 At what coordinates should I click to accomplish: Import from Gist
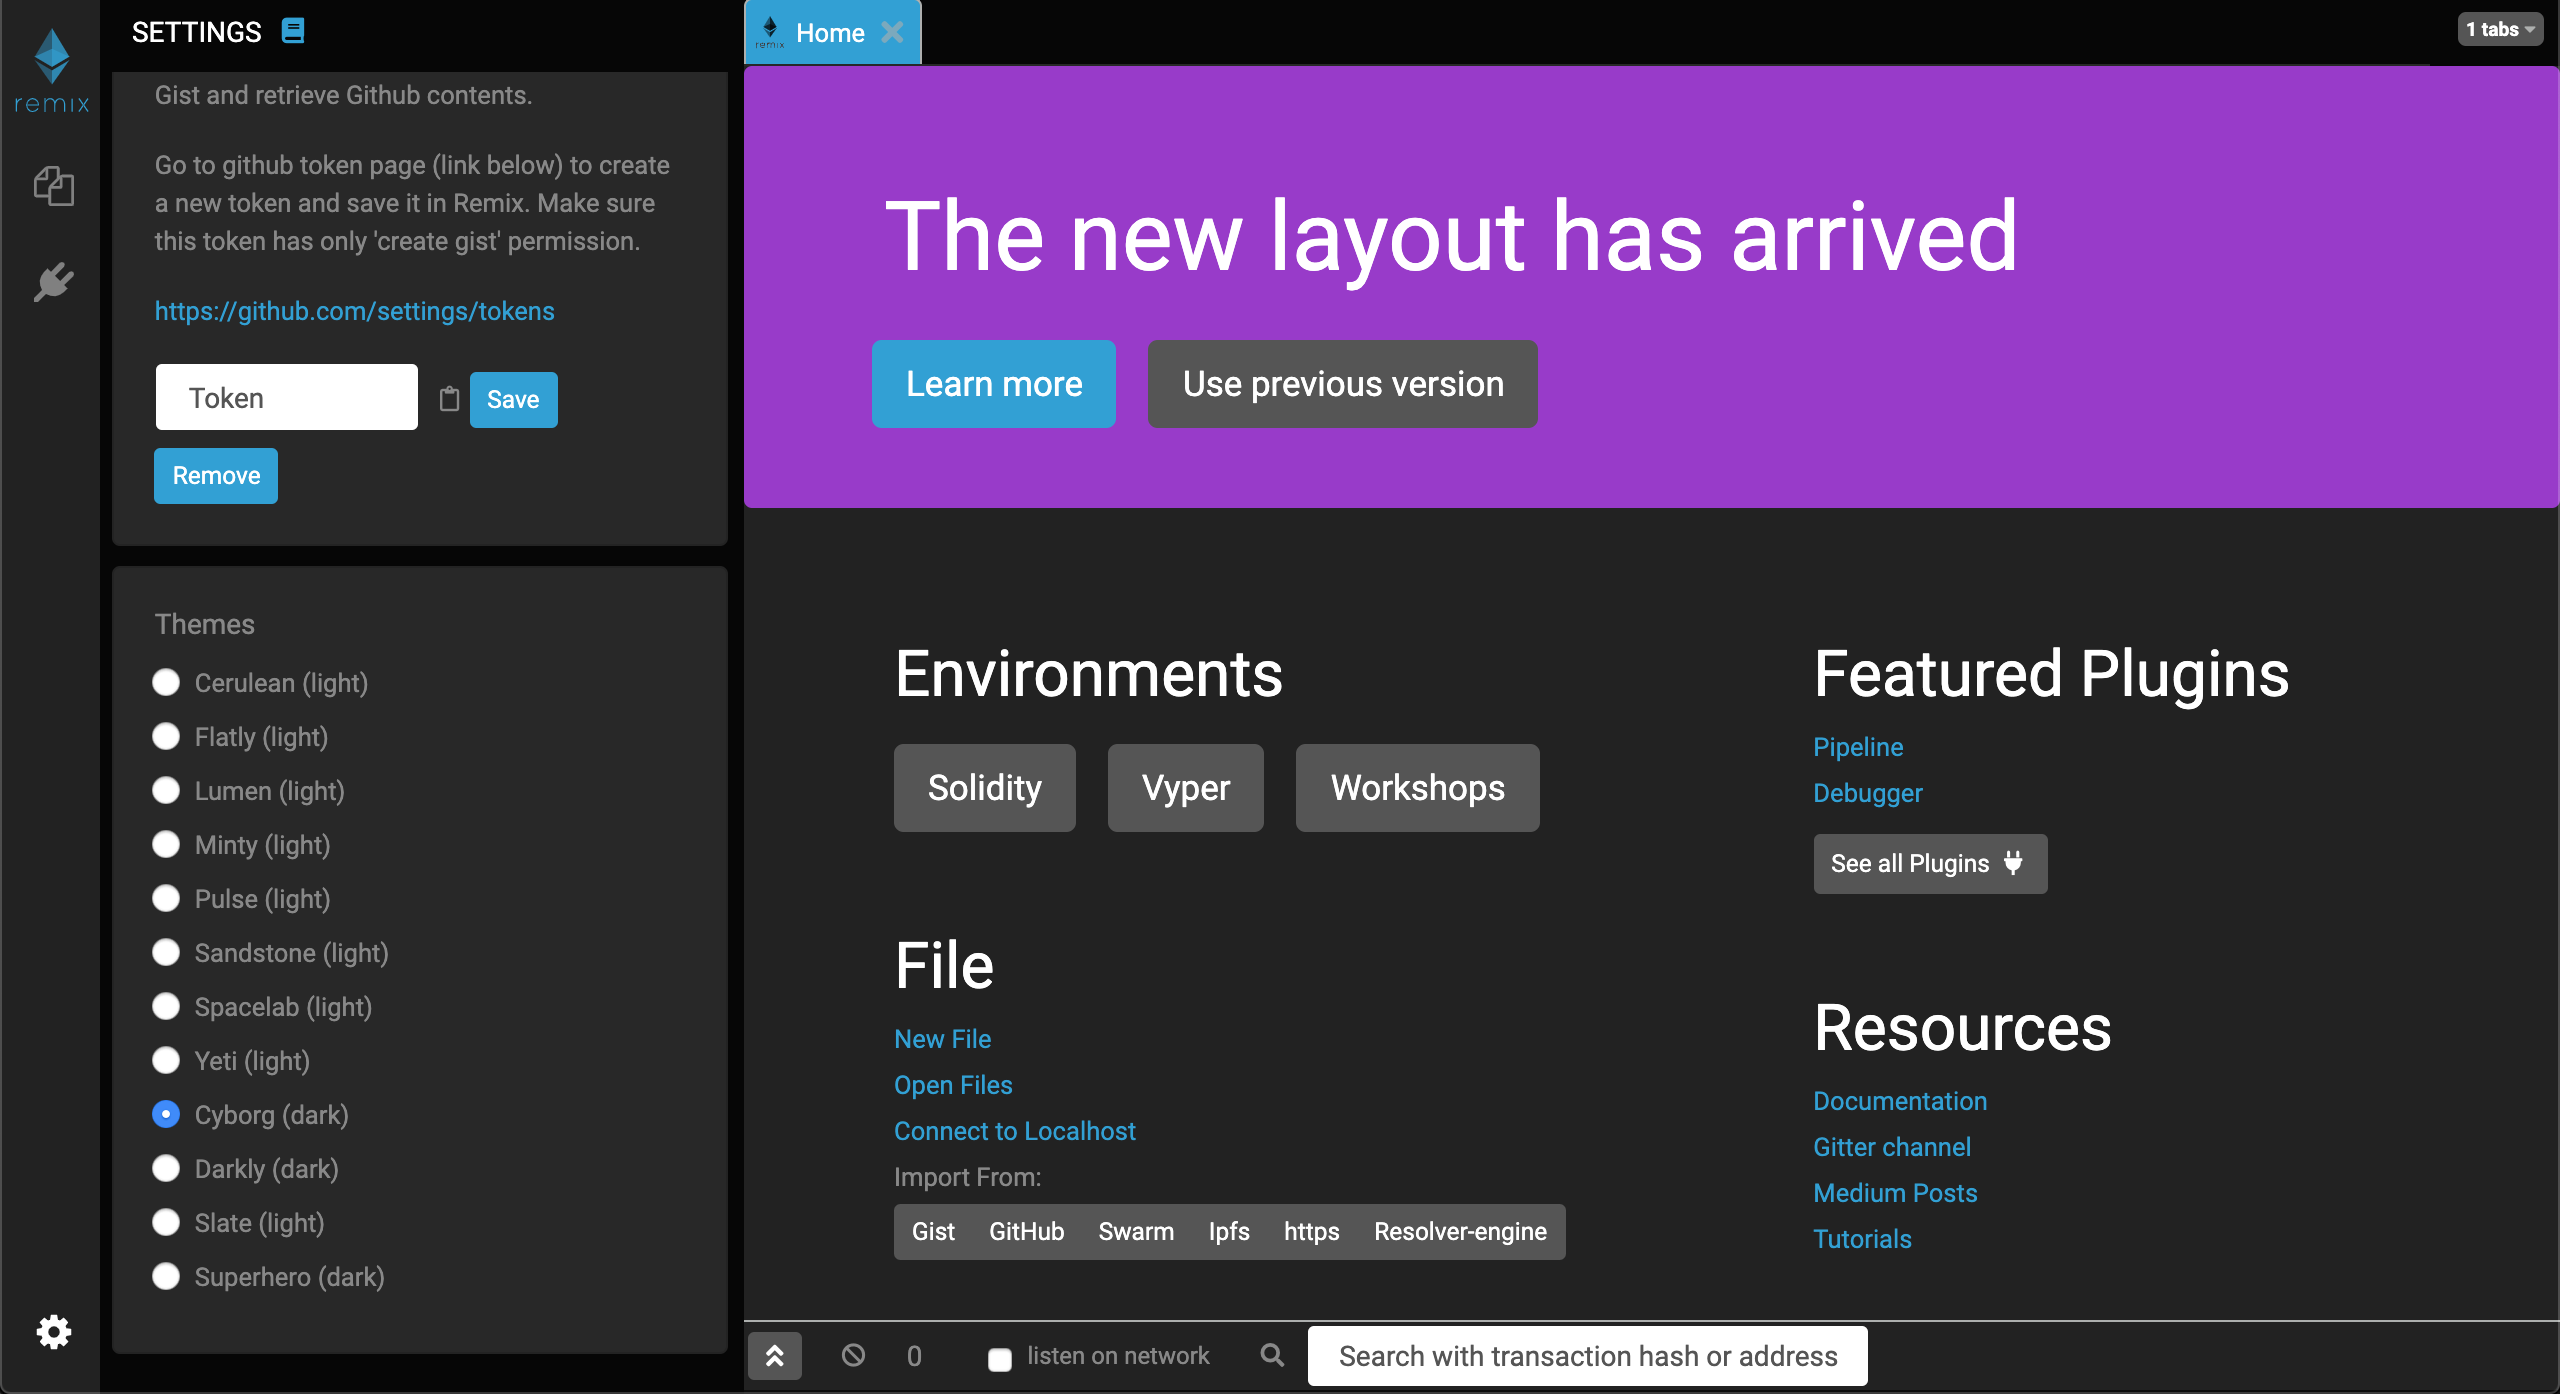(933, 1232)
